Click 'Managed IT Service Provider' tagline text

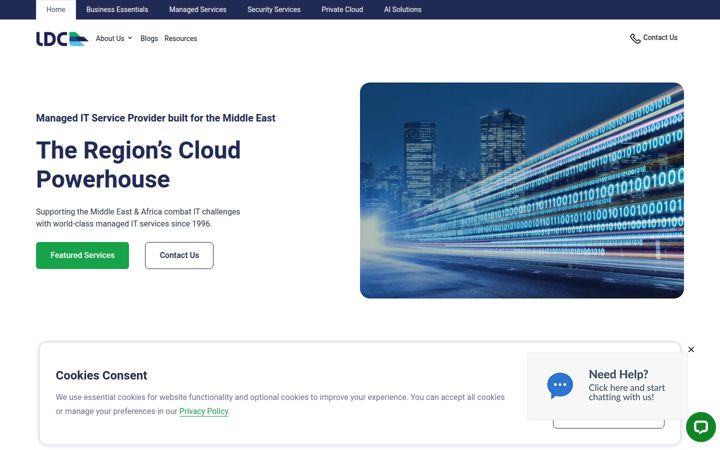click(155, 118)
